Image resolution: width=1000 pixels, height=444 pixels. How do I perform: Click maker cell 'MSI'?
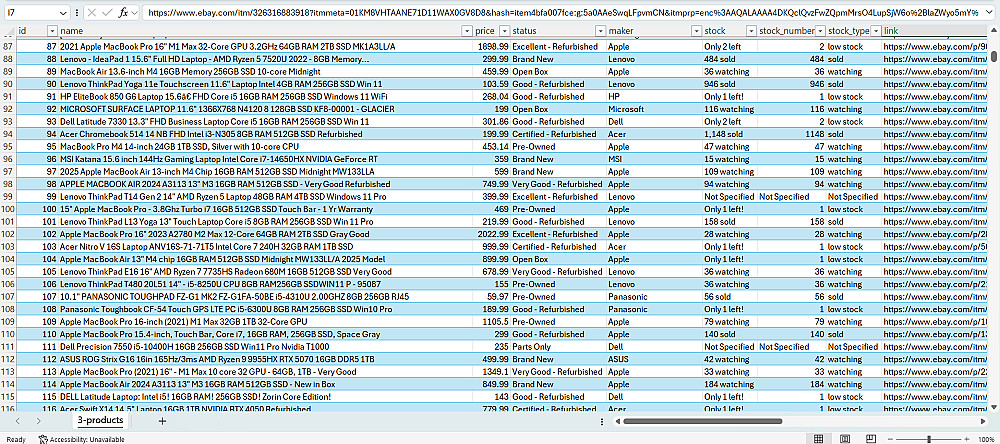click(654, 159)
